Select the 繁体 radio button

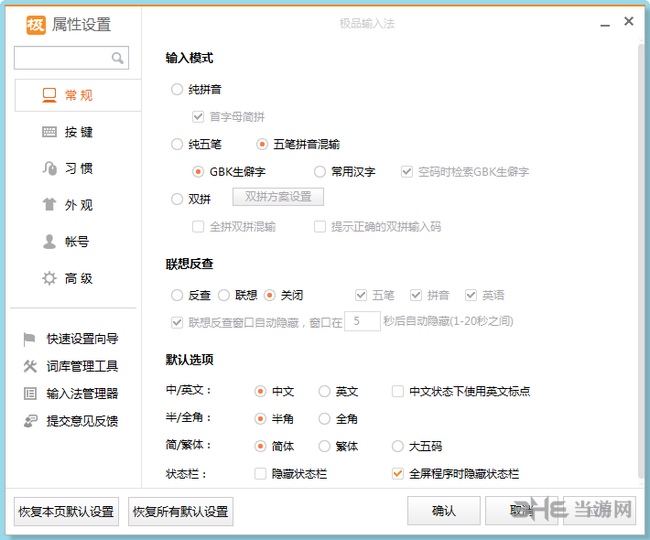pos(324,446)
